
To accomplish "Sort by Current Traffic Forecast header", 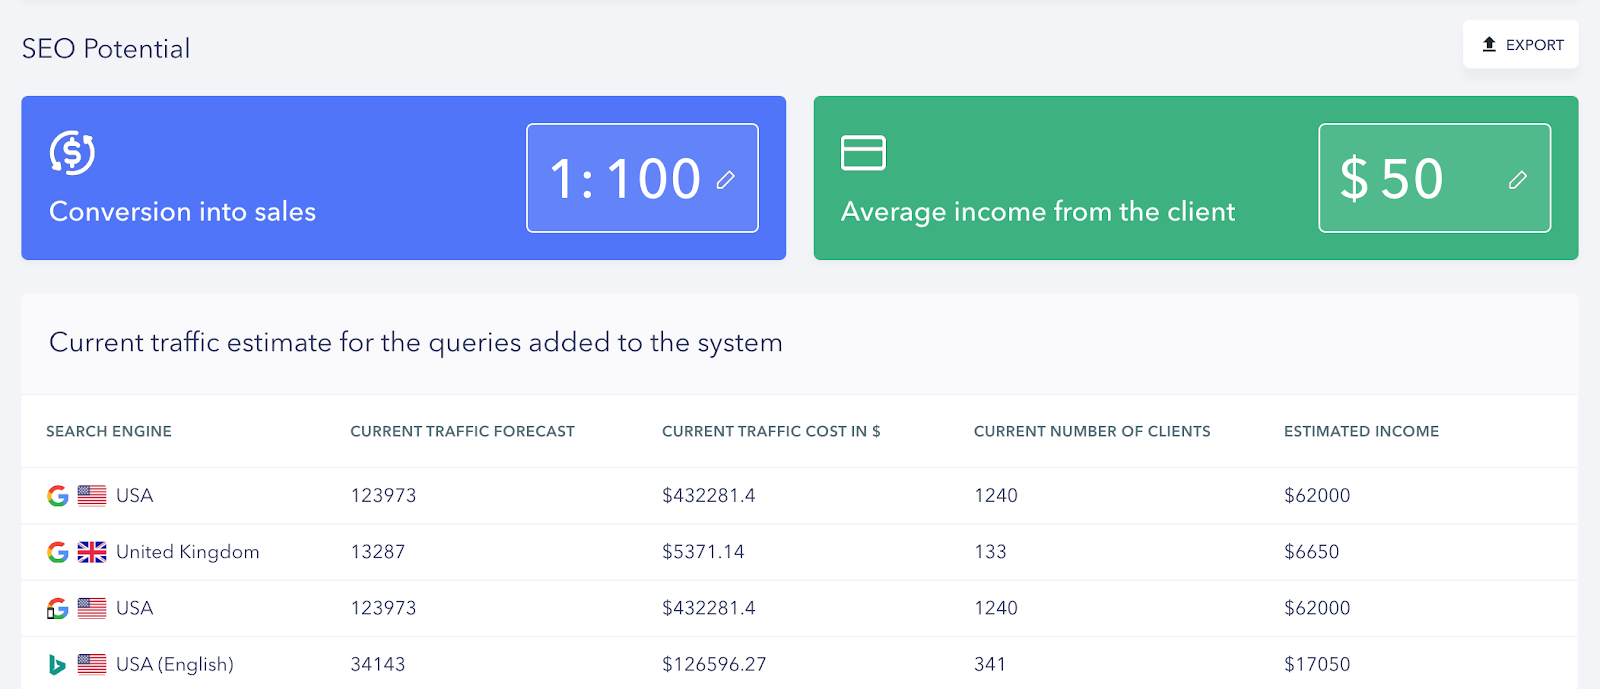I will coord(462,431).
